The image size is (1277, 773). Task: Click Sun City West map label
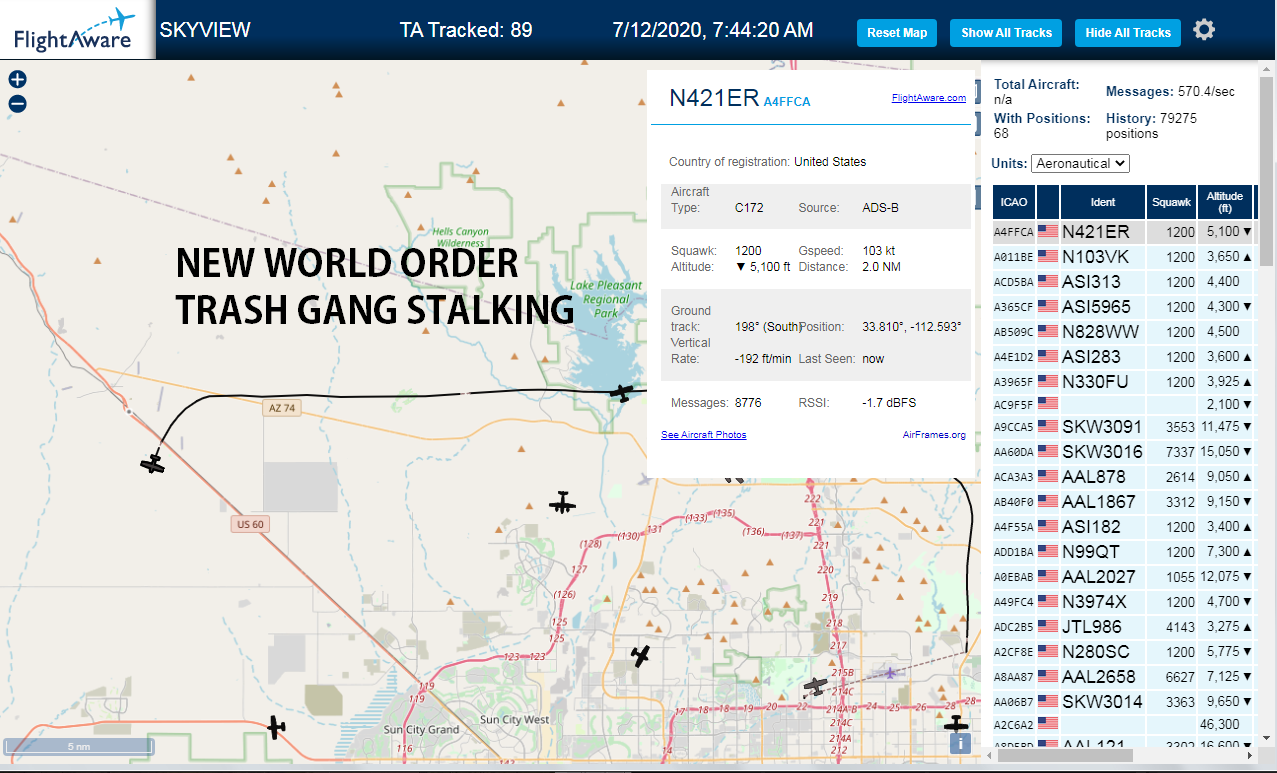pyautogui.click(x=514, y=720)
